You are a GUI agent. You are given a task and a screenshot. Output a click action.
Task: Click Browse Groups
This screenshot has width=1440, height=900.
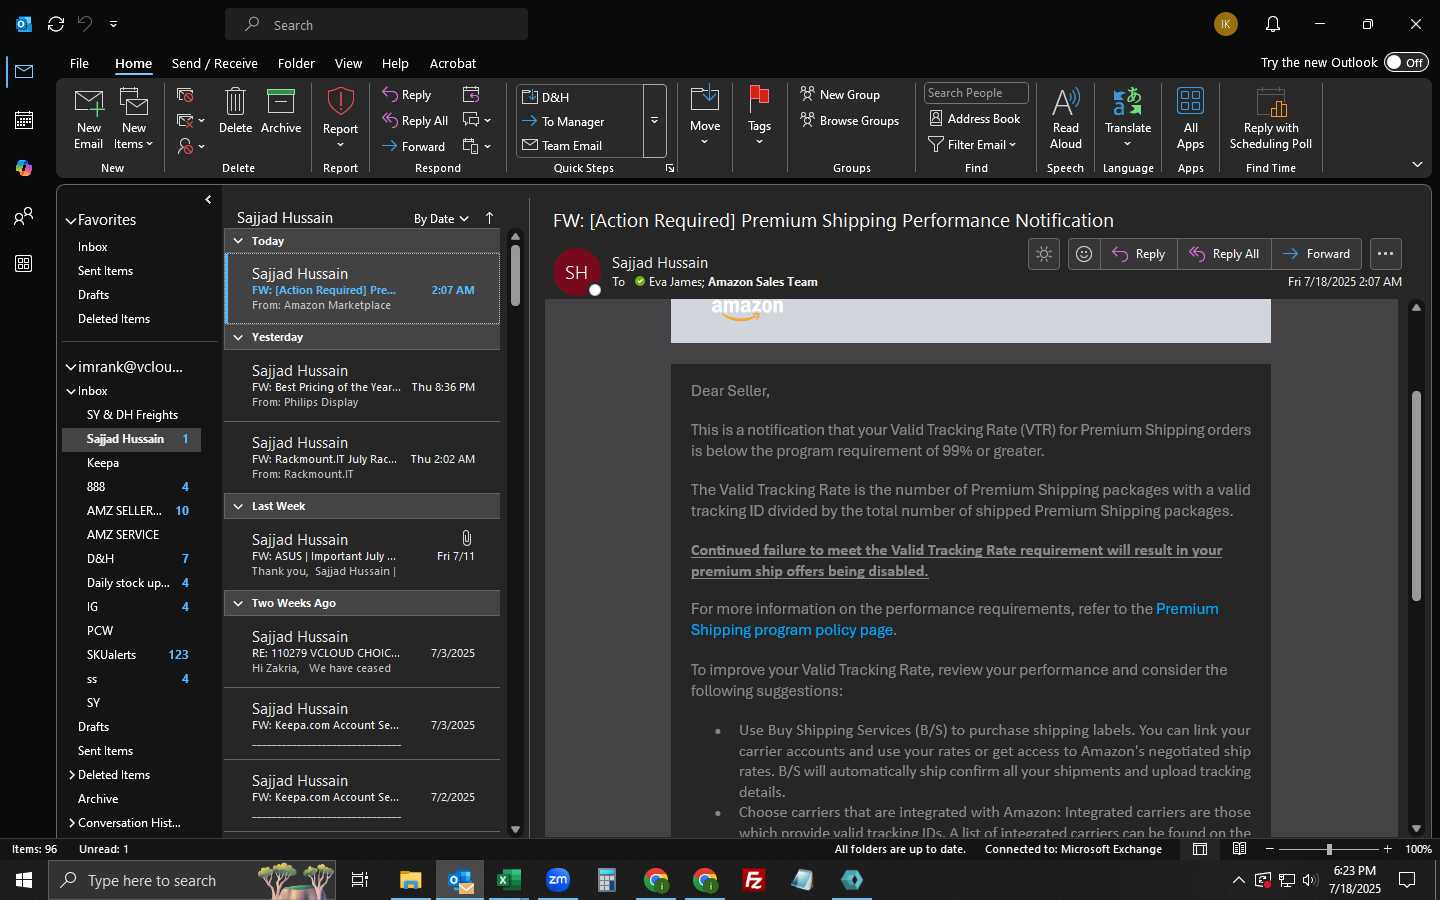point(849,120)
